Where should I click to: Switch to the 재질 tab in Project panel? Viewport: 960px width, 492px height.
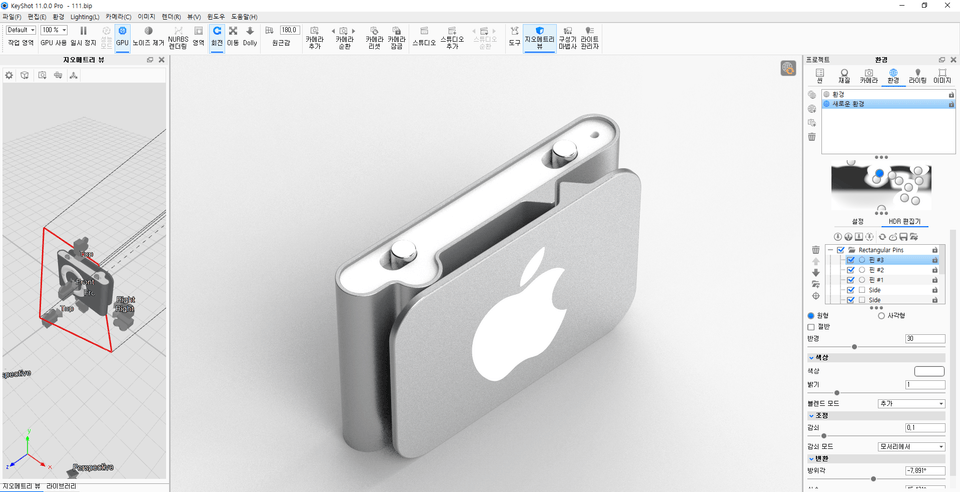(x=844, y=76)
